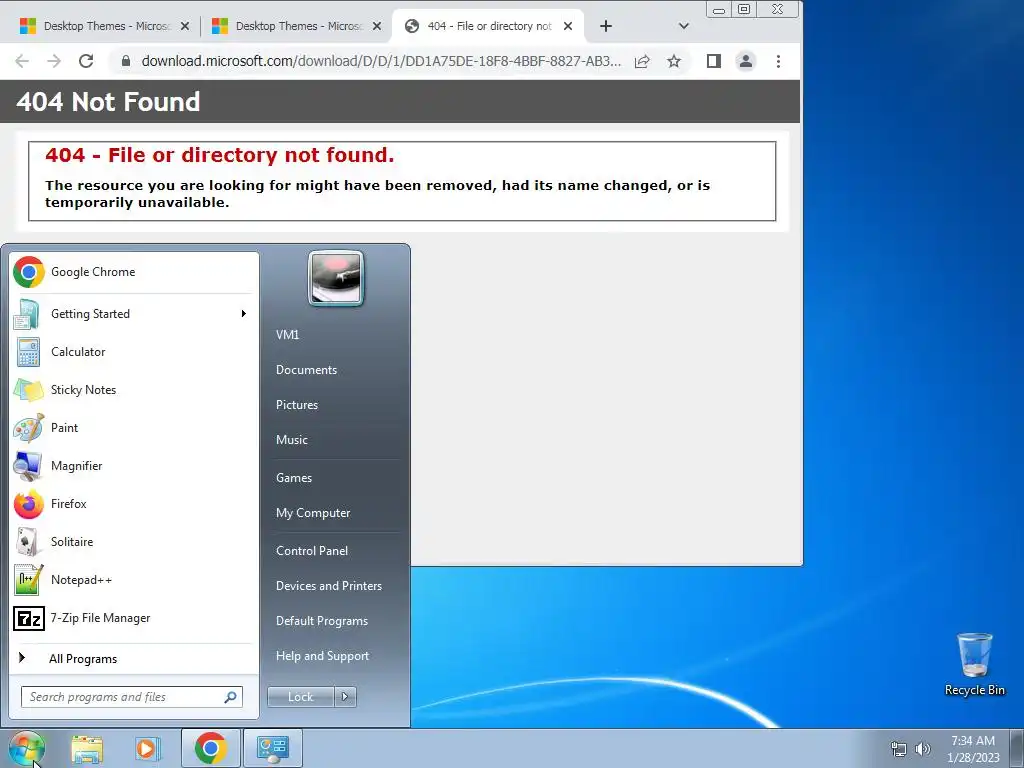This screenshot has height=768, width=1024.
Task: Go back in Chrome
Action: pos(22,61)
